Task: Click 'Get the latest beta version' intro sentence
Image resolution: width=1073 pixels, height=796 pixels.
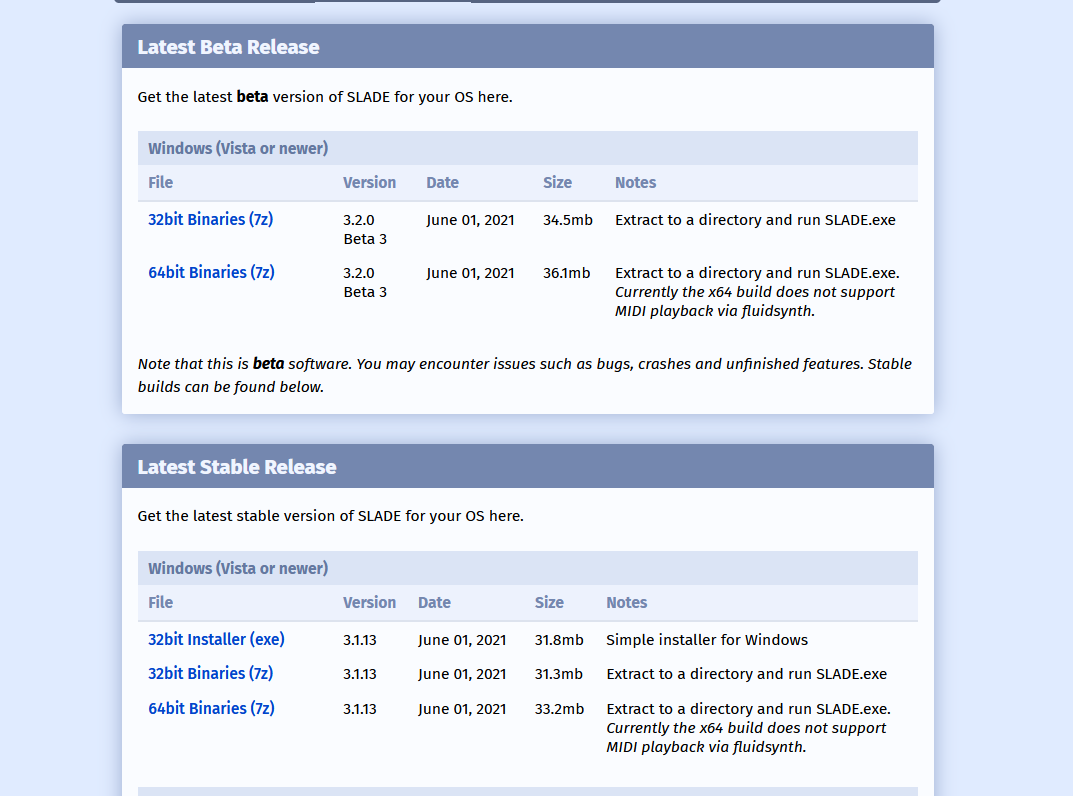Action: point(325,97)
